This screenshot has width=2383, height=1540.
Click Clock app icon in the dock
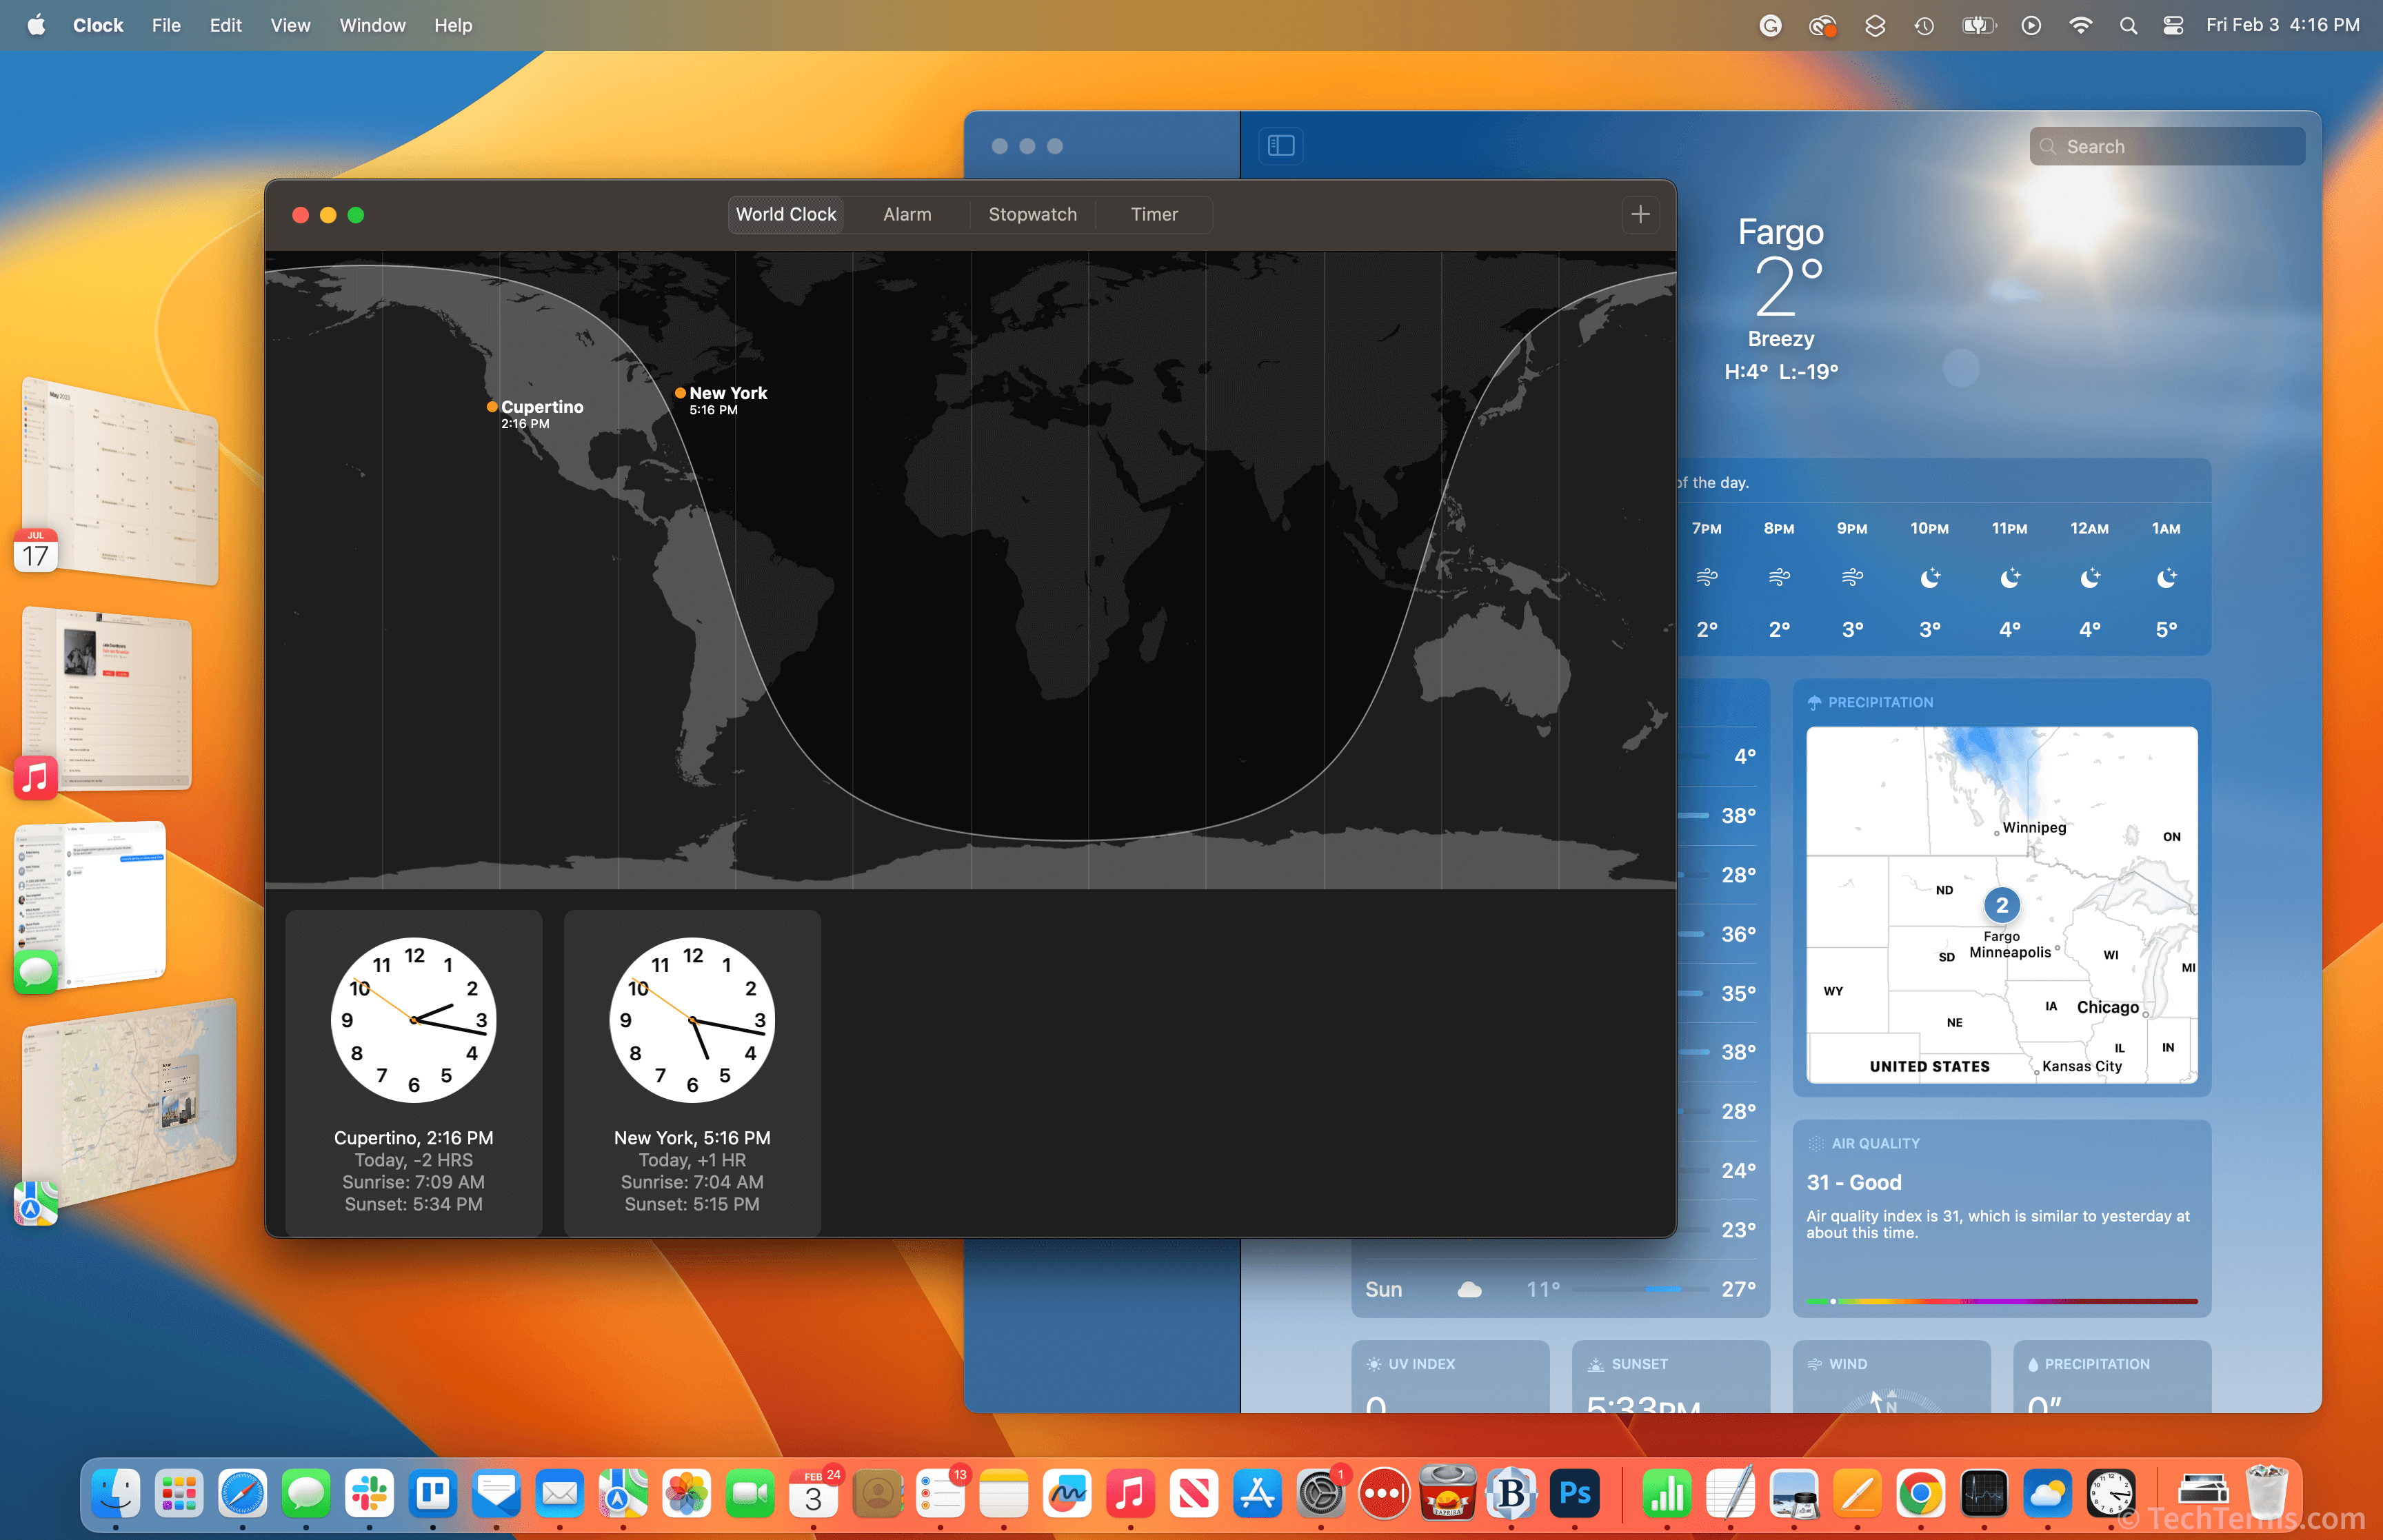pyautogui.click(x=2111, y=1494)
